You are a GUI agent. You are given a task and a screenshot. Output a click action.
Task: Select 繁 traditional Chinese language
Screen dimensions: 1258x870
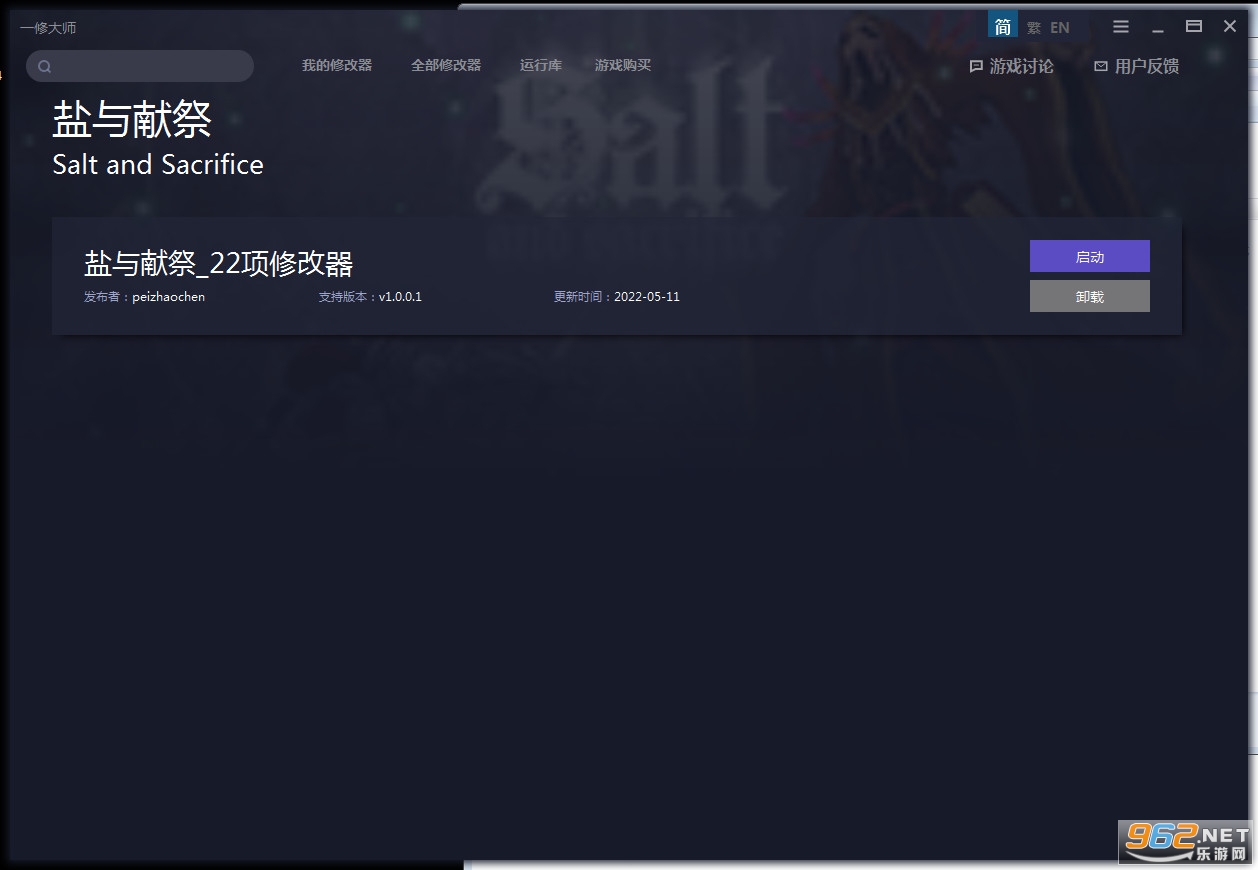click(1034, 28)
